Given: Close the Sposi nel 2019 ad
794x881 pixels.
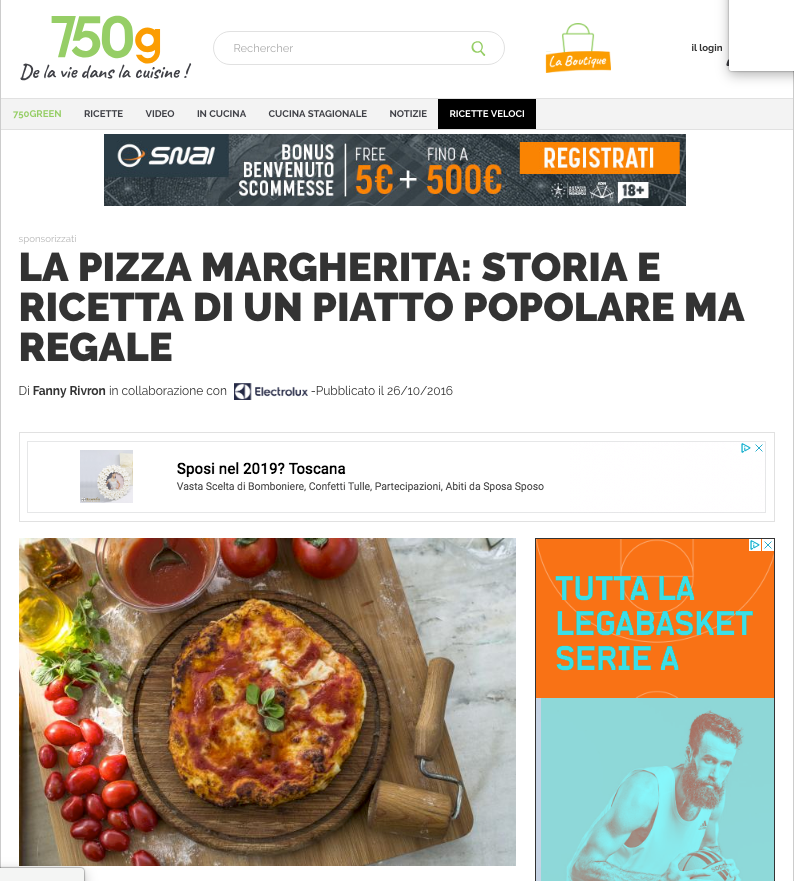Looking at the screenshot, I should coord(759,448).
